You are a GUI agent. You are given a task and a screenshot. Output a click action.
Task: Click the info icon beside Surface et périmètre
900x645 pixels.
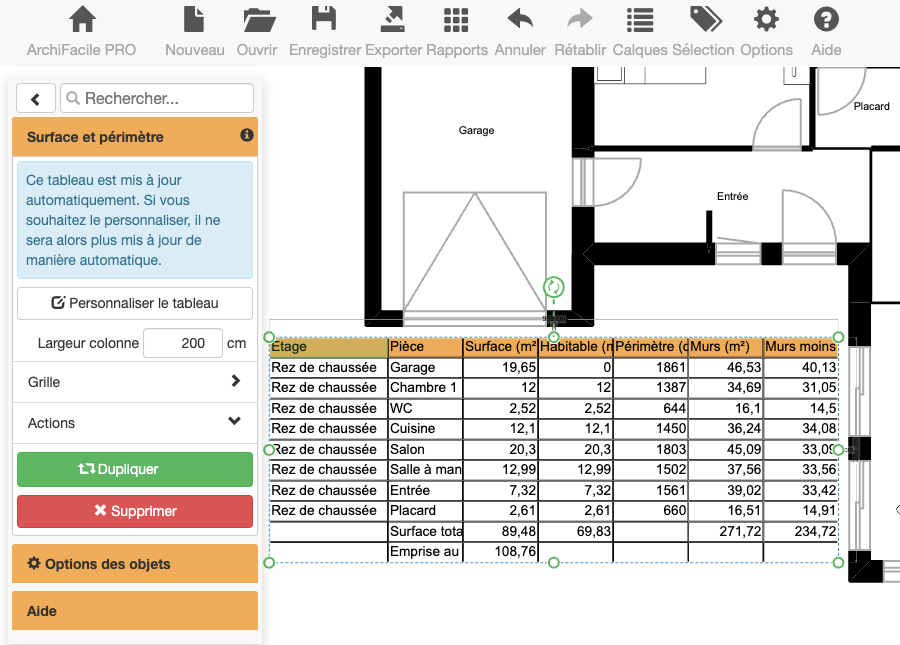(247, 135)
